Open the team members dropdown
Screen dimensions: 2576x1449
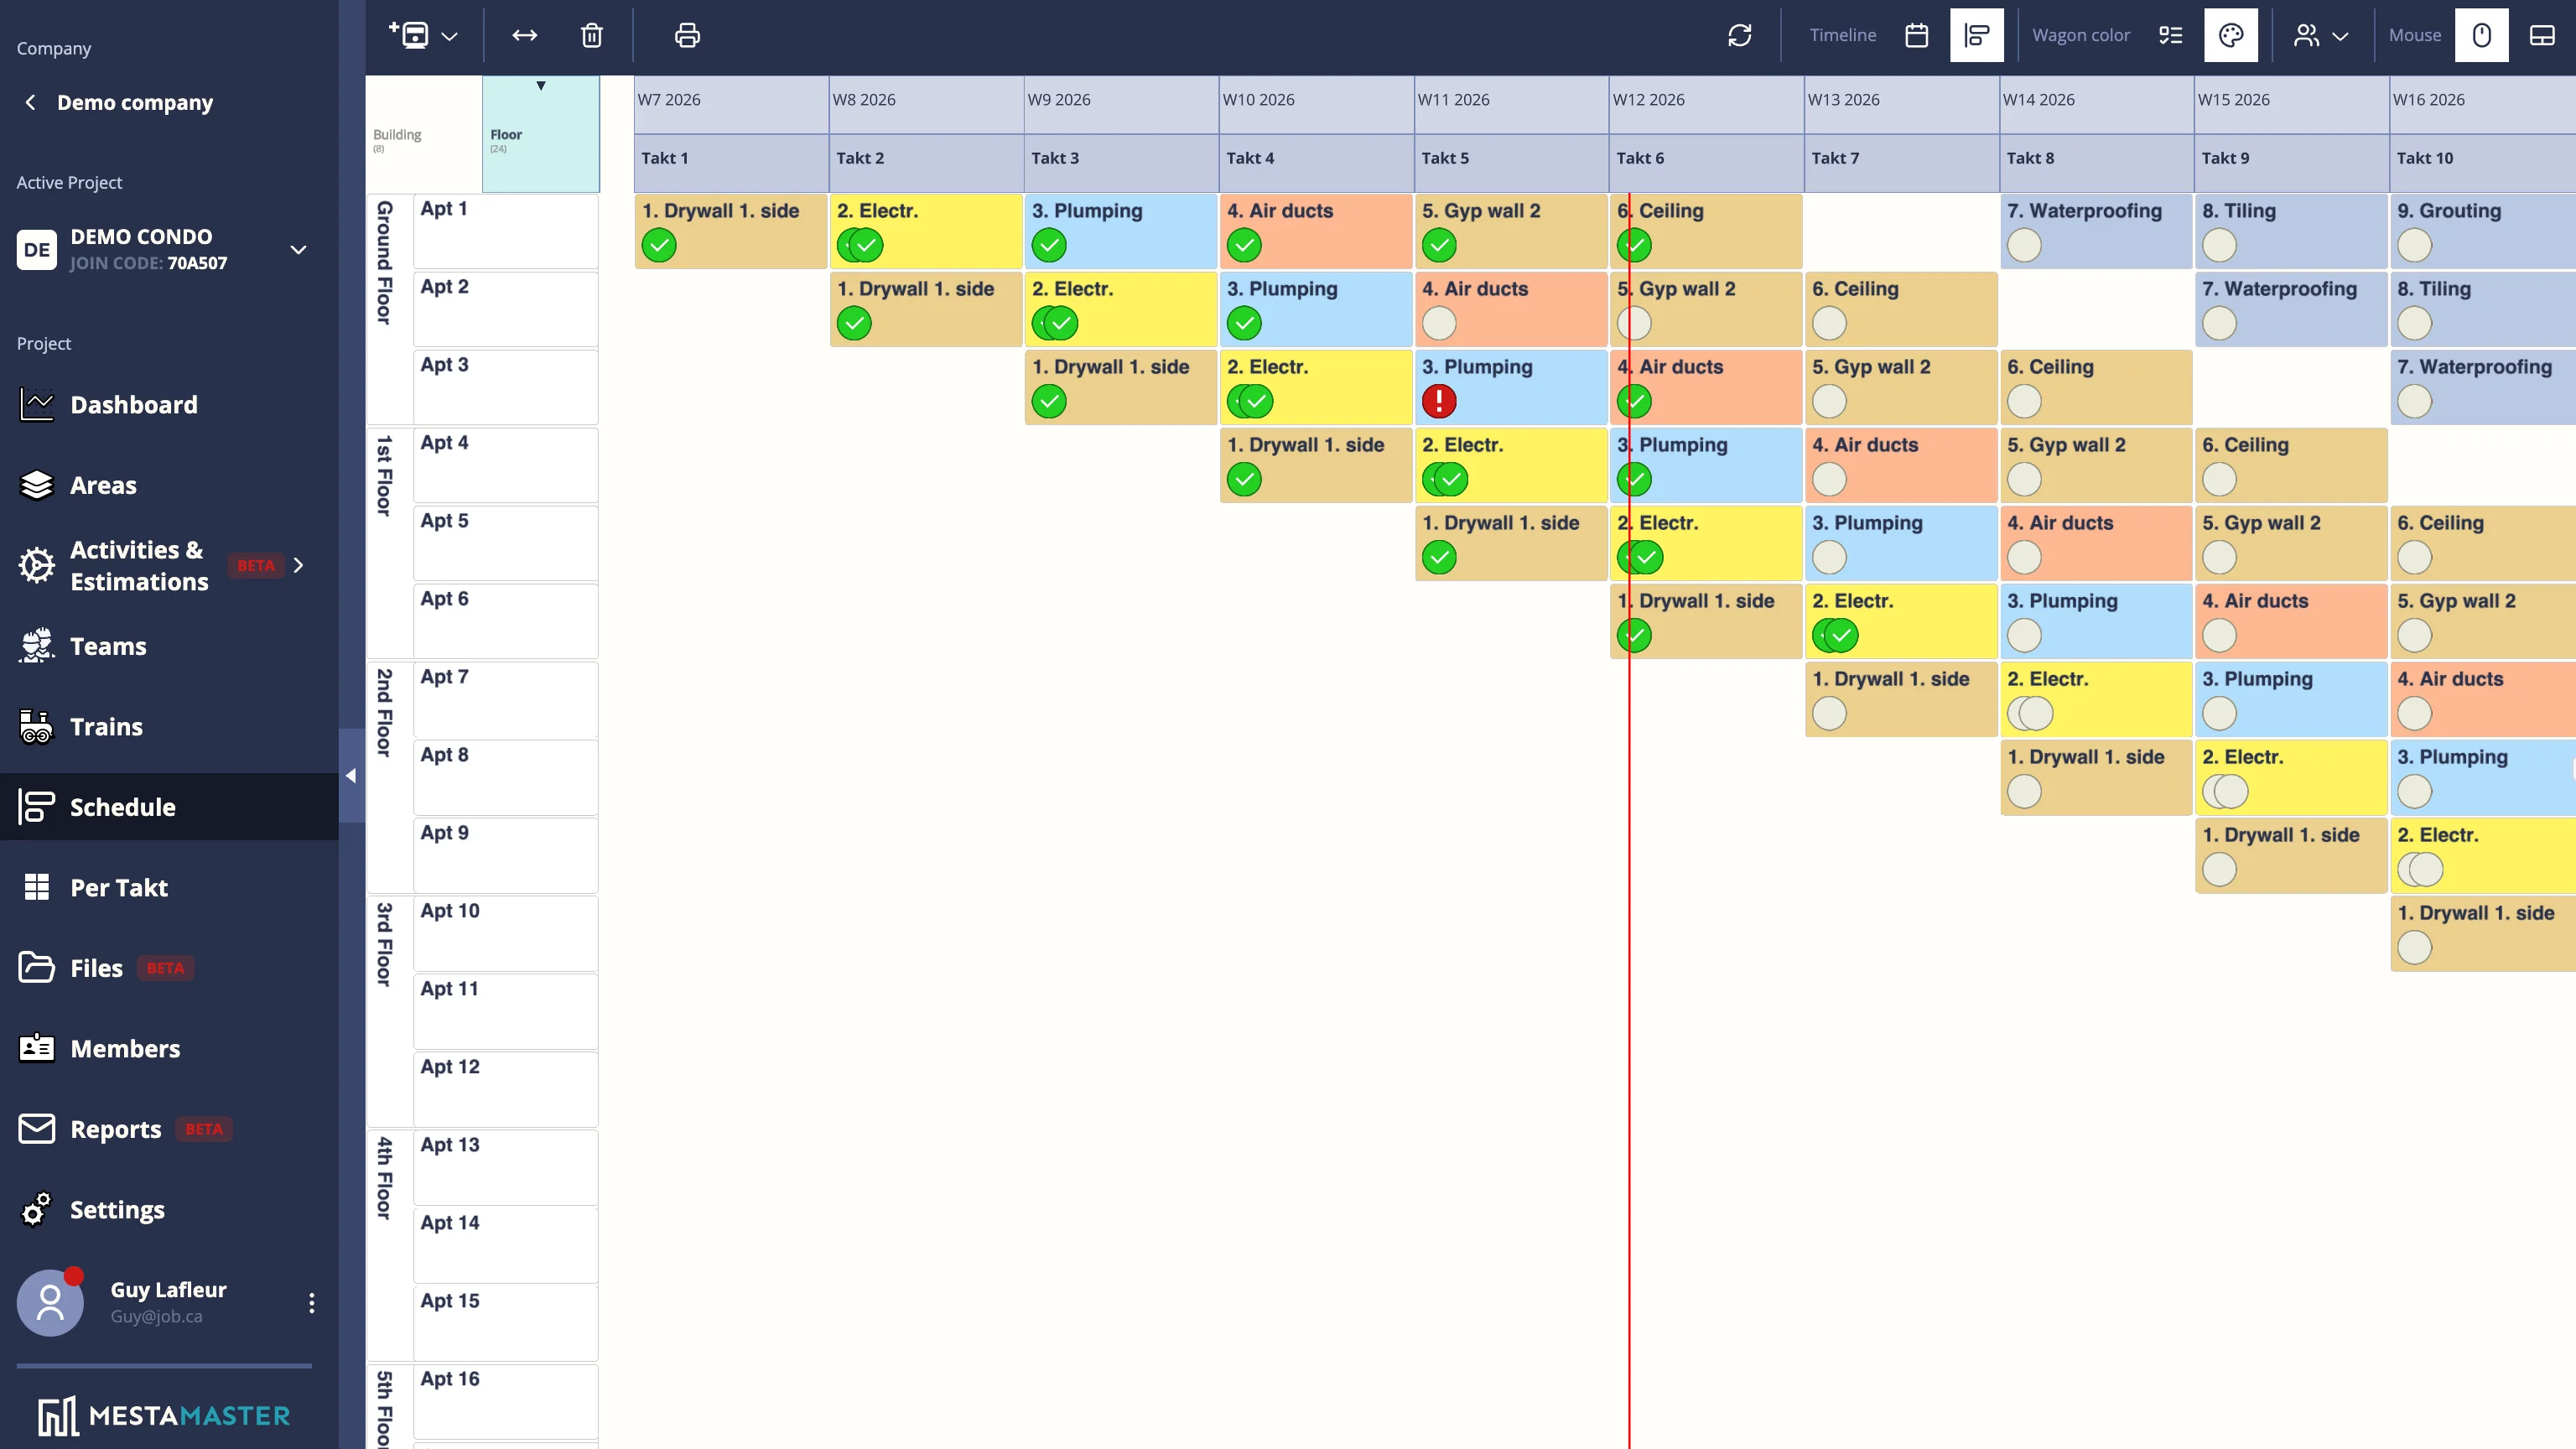pos(2321,36)
